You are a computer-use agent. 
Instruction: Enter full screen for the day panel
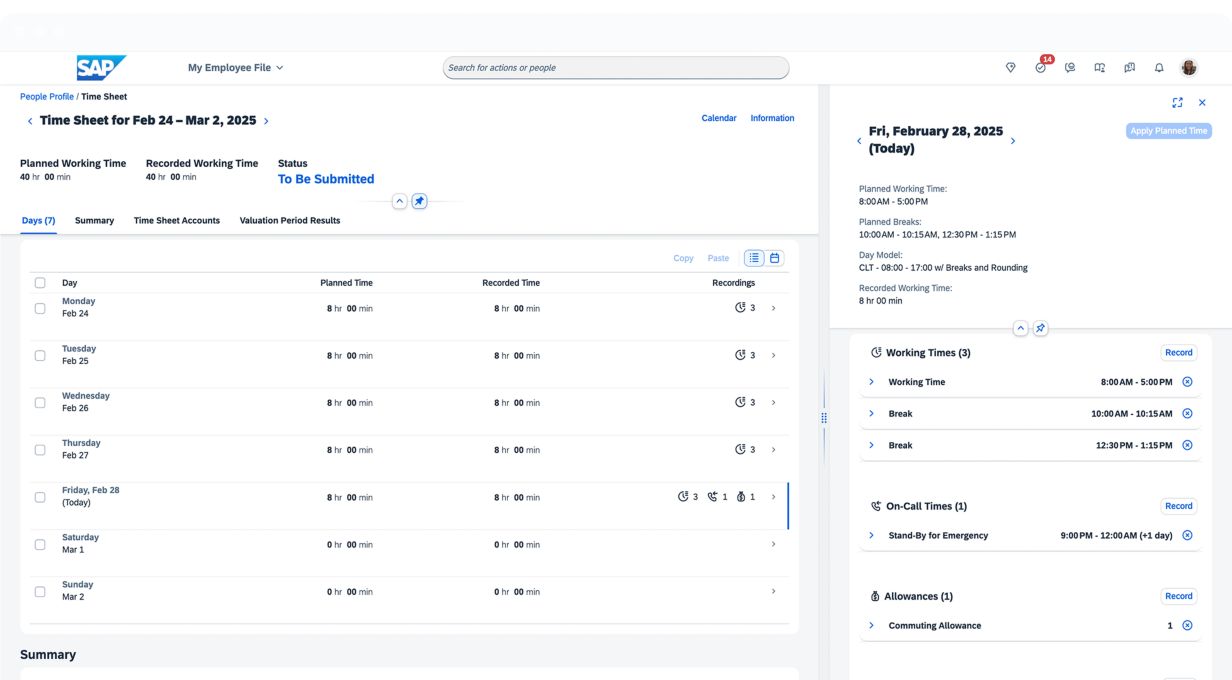pyautogui.click(x=1177, y=103)
